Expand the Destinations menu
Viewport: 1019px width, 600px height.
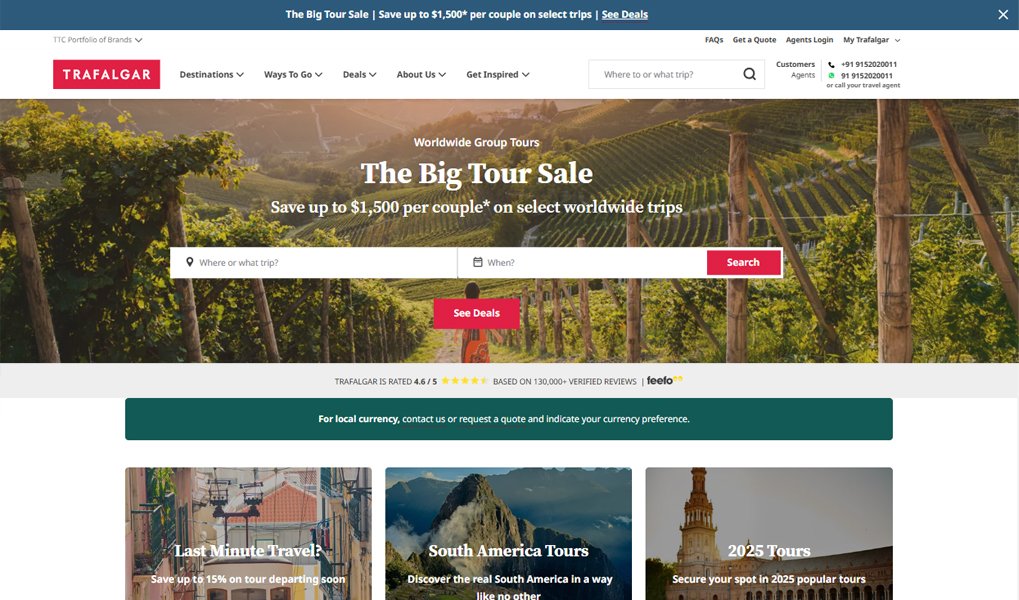pyautogui.click(x=212, y=75)
